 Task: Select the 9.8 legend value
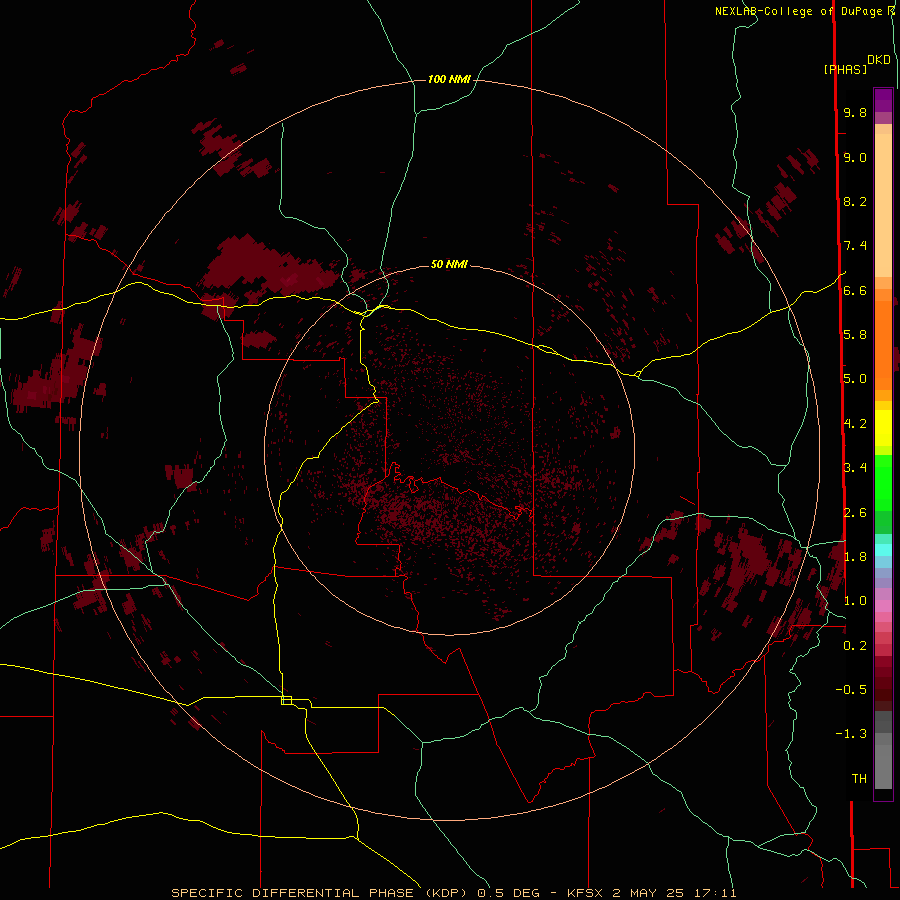855,112
